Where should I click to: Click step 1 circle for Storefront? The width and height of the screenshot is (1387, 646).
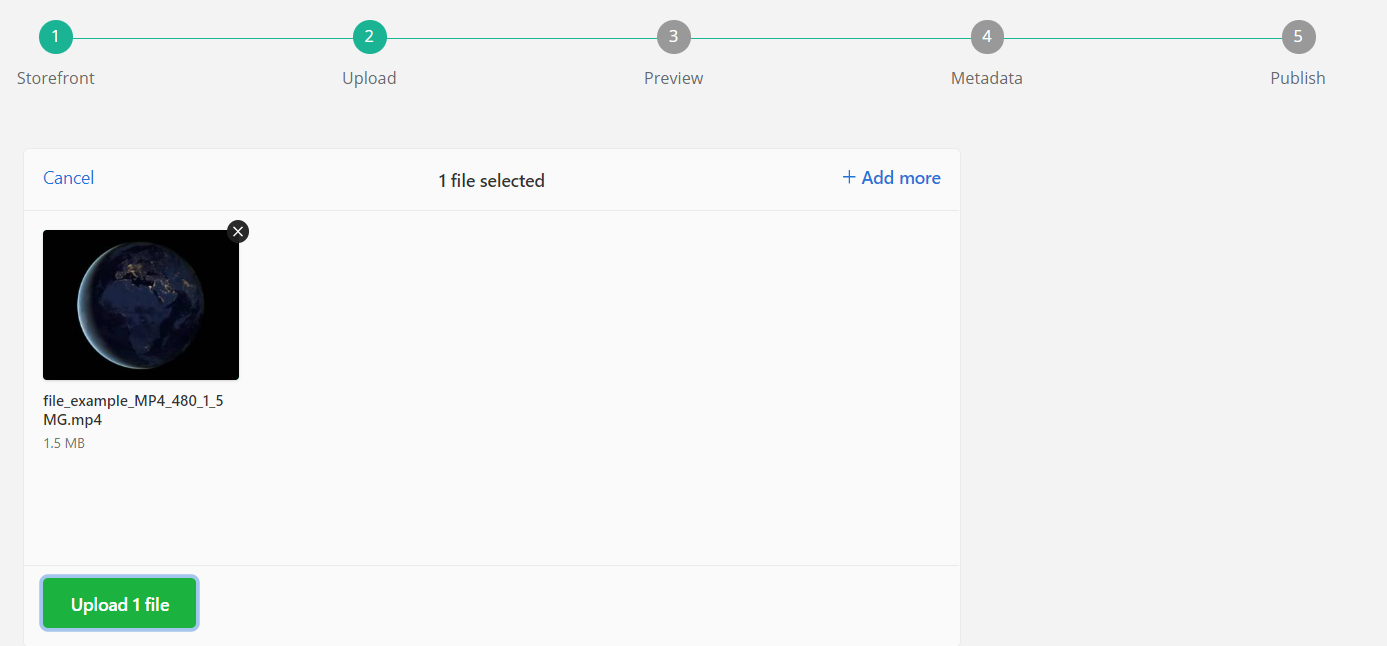click(56, 37)
